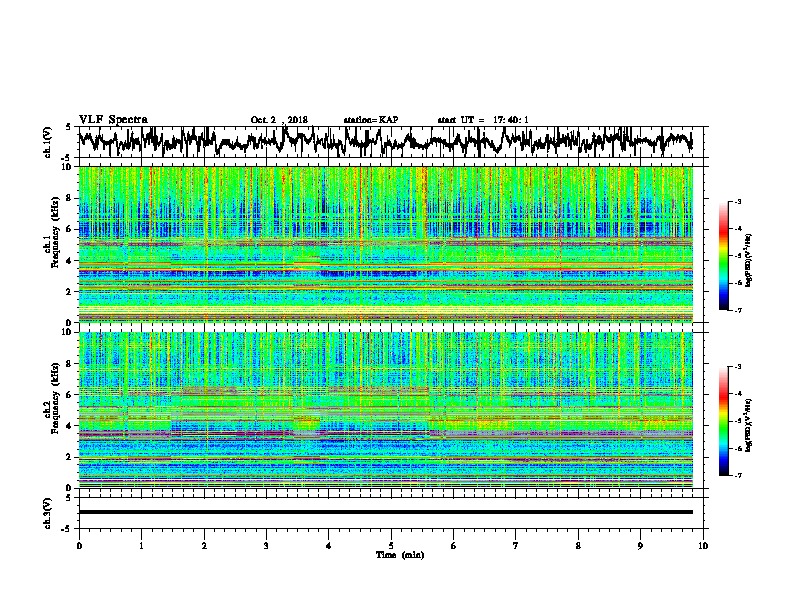
Task: Click the '-3' tick on ch.2 colorbar
Action: 737,367
